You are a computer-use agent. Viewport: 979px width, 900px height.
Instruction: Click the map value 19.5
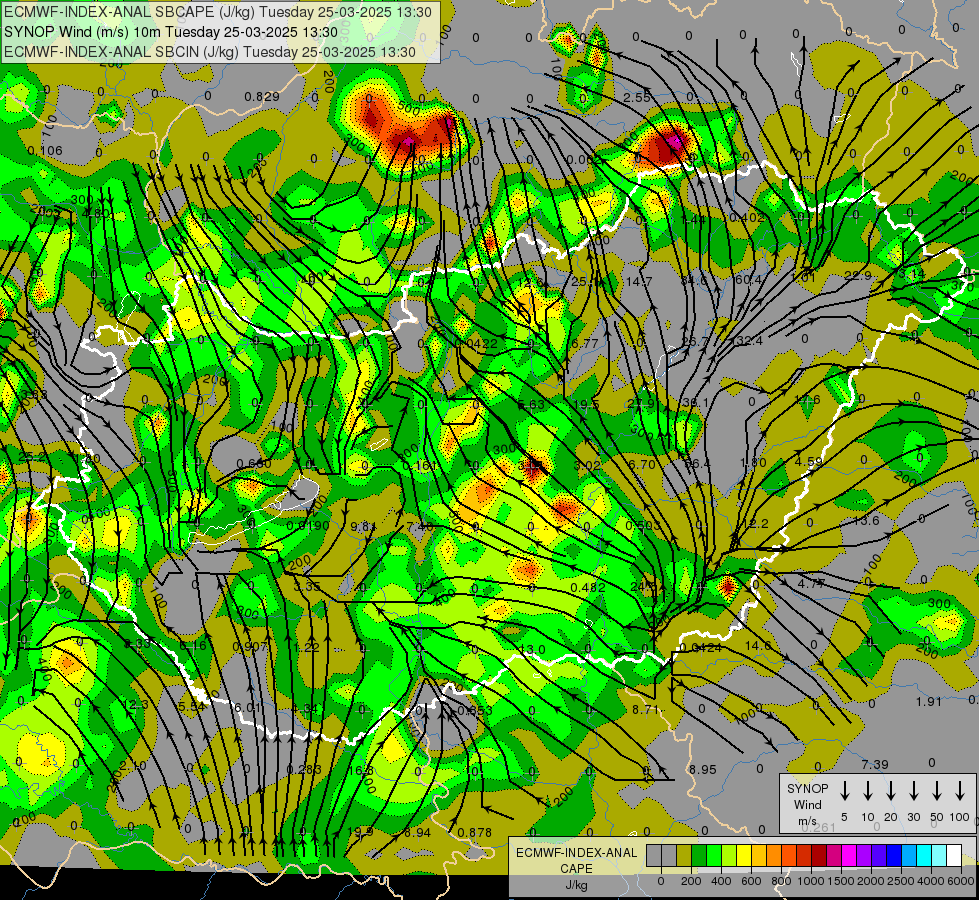(586, 404)
